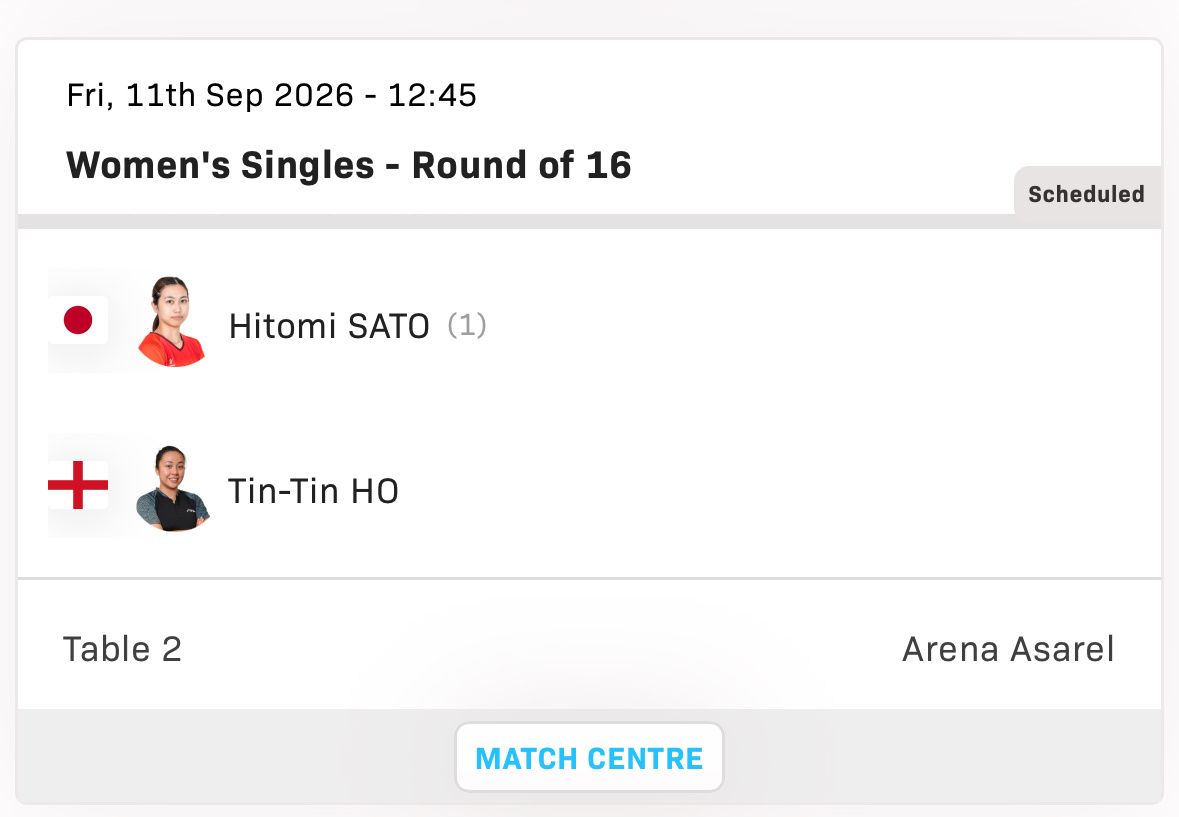Click the 12:45 match start time
The height and width of the screenshot is (817, 1179).
(432, 95)
